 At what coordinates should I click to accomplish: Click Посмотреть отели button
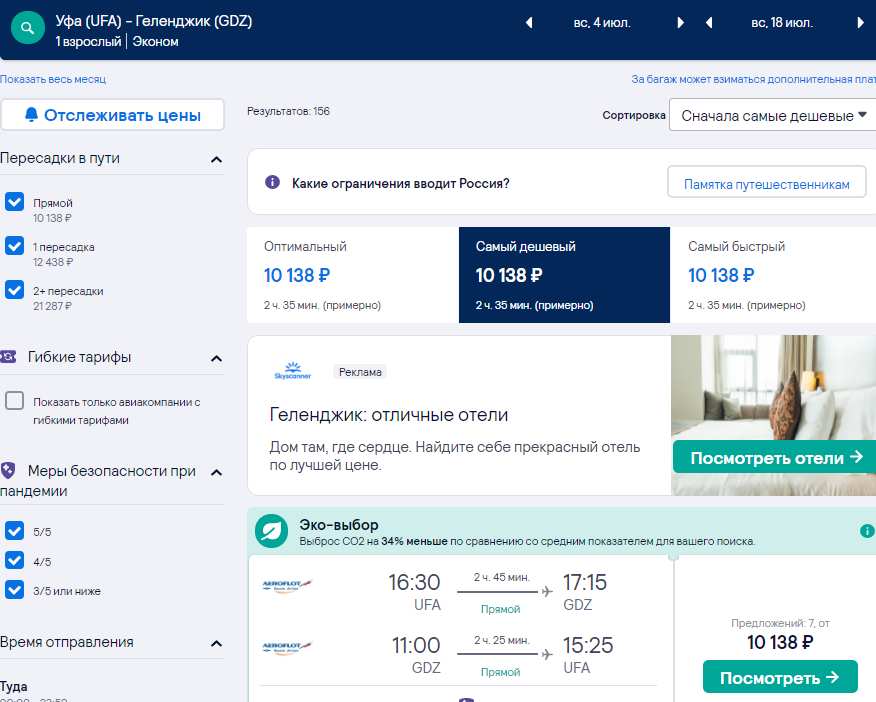tap(775, 457)
